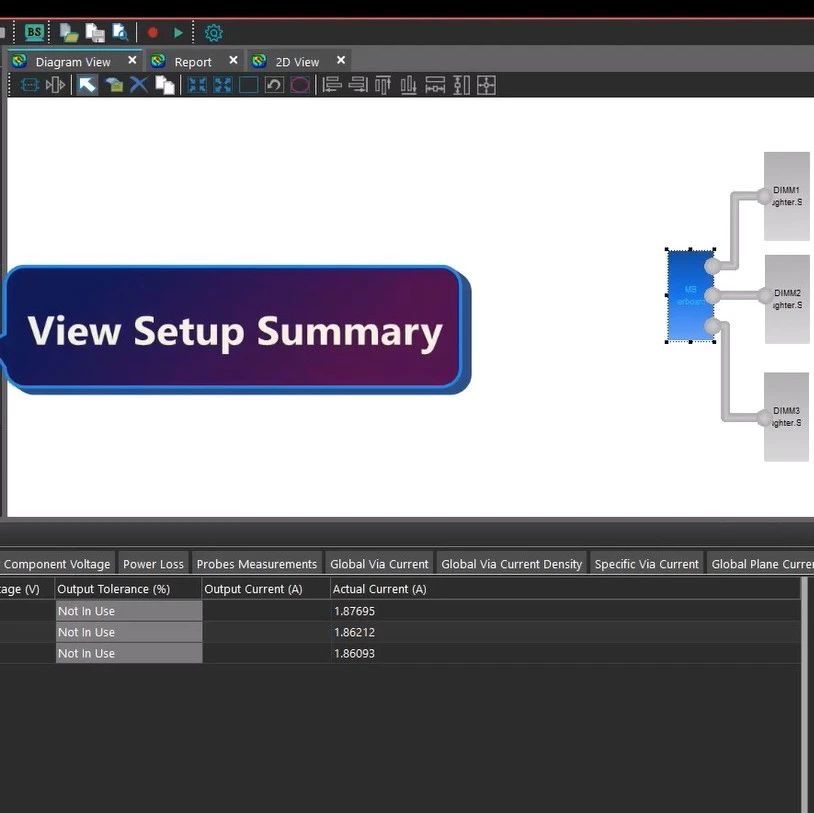Click the copy icon in diagram toolbar
Image resolution: width=814 pixels, height=813 pixels.
point(165,85)
